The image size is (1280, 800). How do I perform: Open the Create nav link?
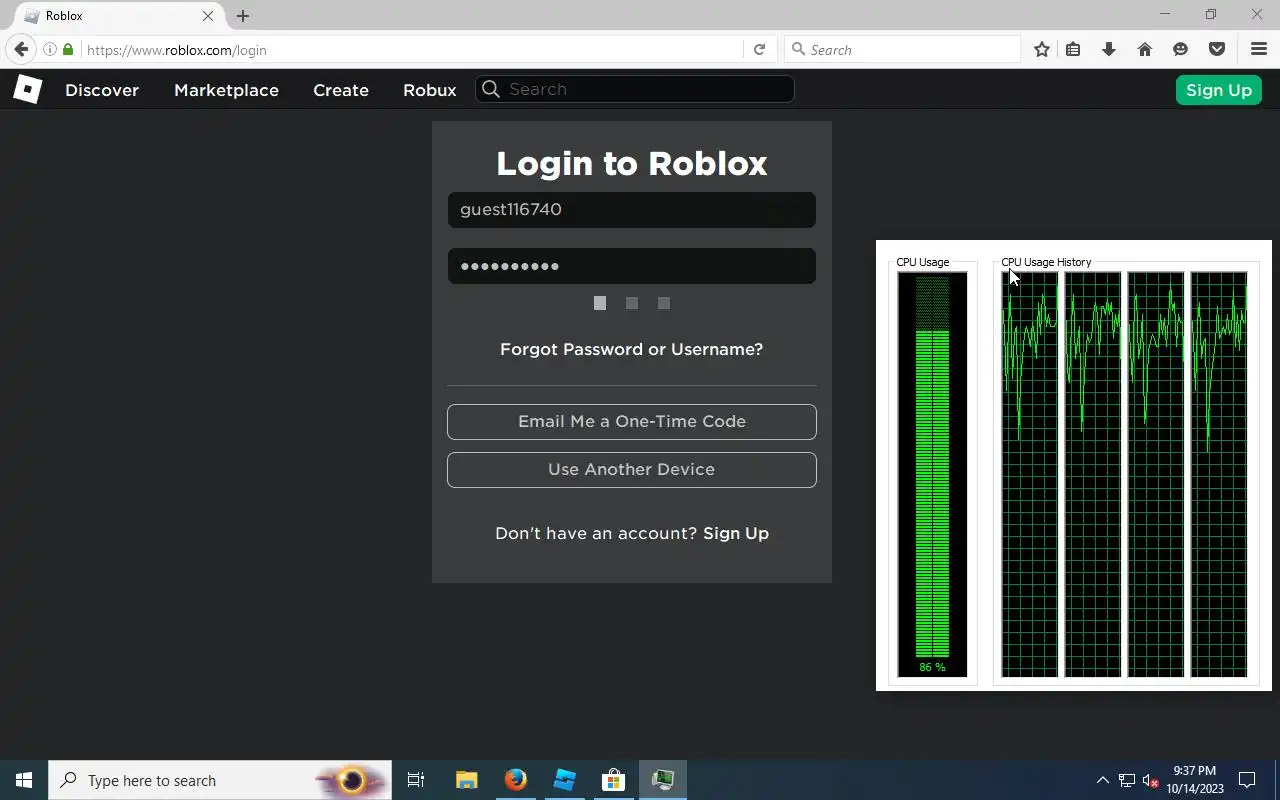pos(341,90)
